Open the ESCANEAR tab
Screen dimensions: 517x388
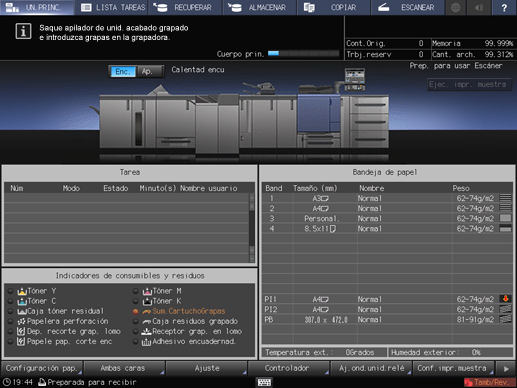pos(408,7)
